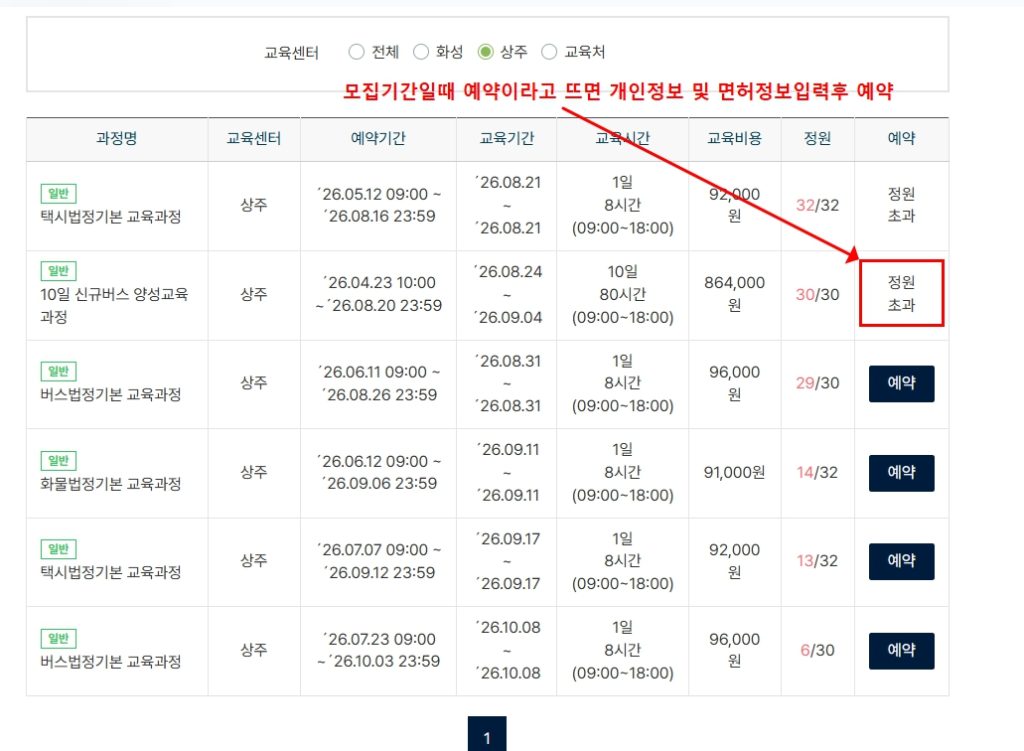The width and height of the screenshot is (1024, 751).
Task: Click reservation period '26.07.23 09:00 cell
Action: click(379, 650)
